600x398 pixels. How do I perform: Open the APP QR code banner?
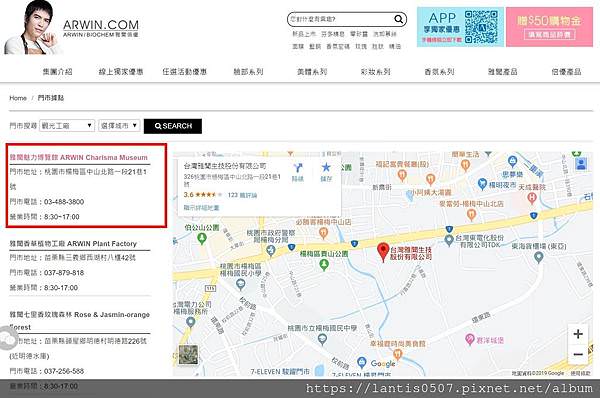pos(460,27)
